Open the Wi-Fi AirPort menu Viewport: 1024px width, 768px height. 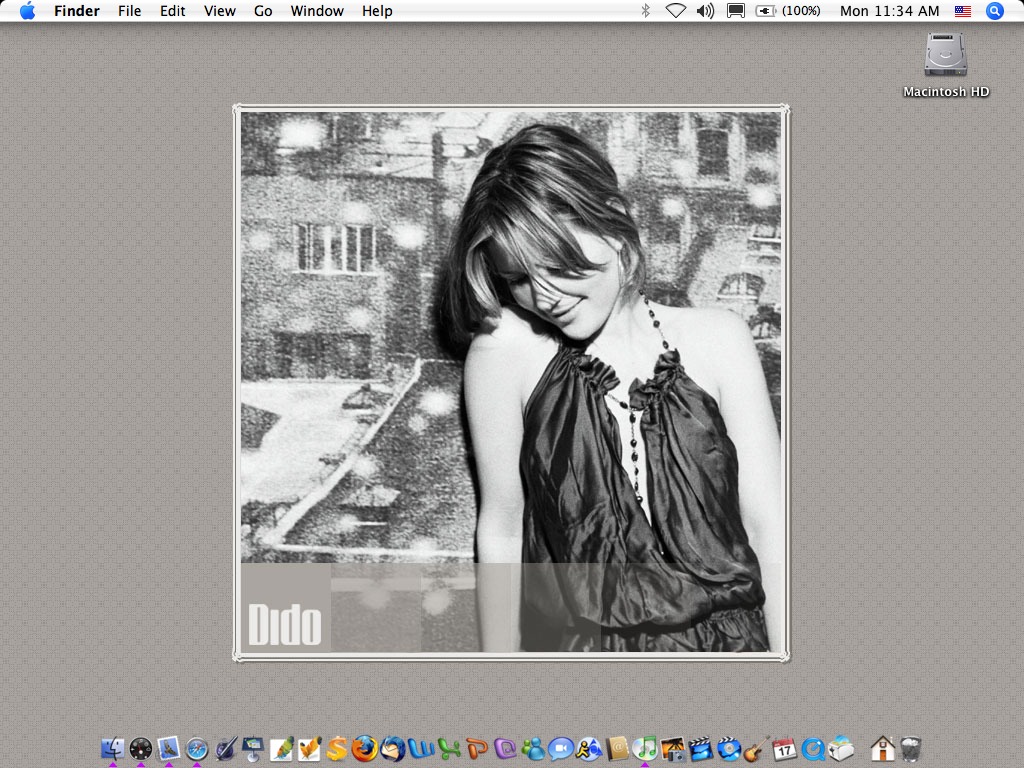pyautogui.click(x=675, y=10)
